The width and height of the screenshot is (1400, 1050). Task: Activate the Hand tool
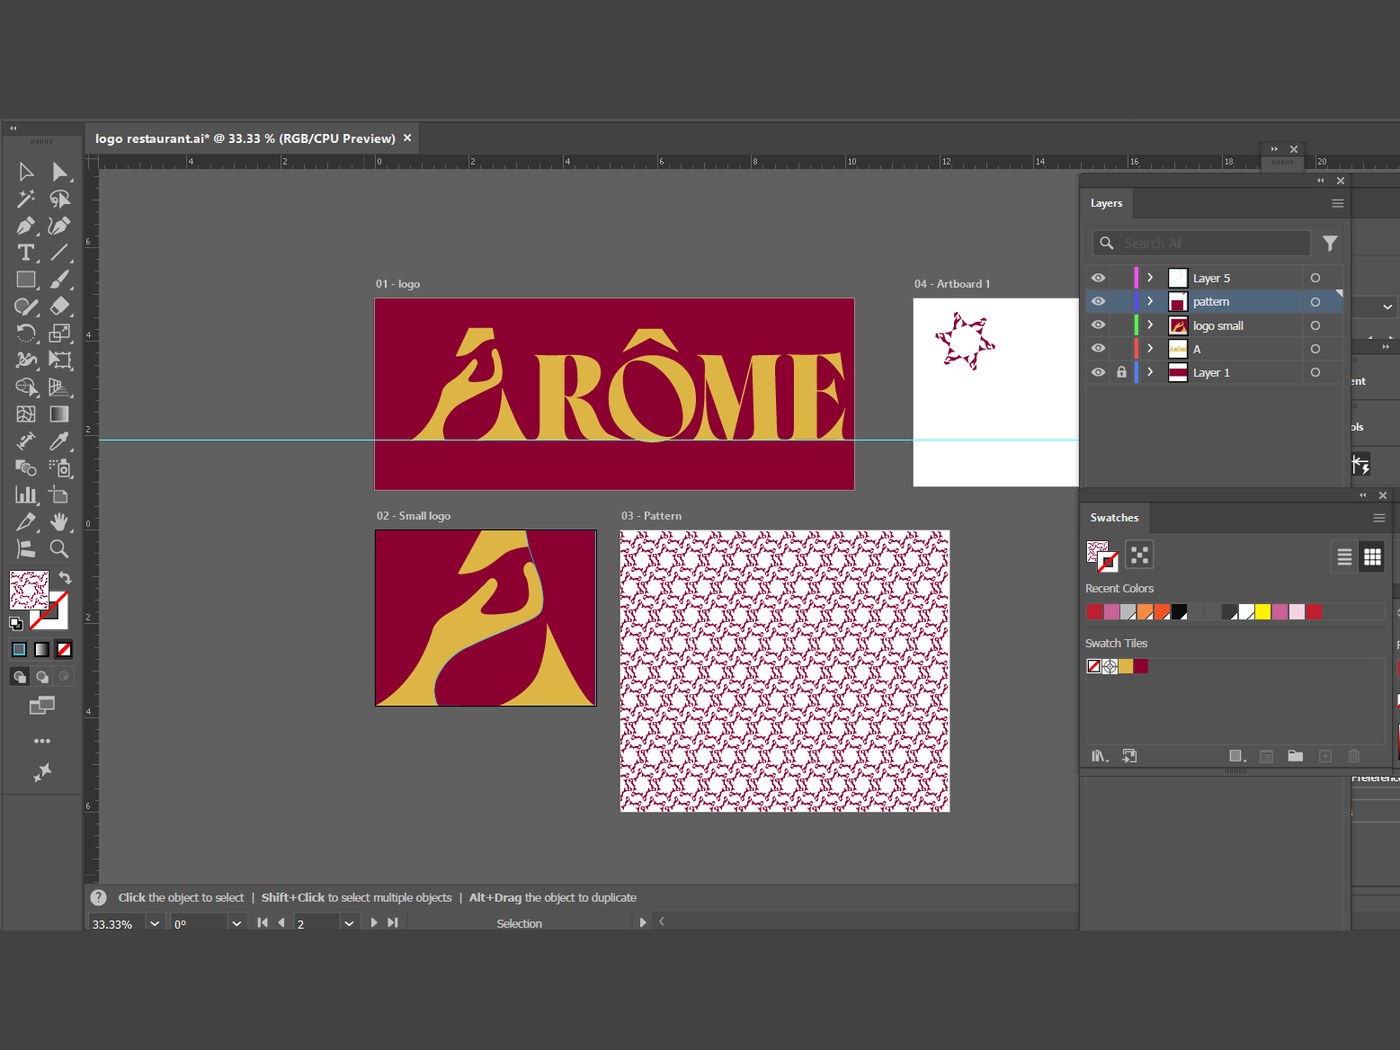[60, 522]
